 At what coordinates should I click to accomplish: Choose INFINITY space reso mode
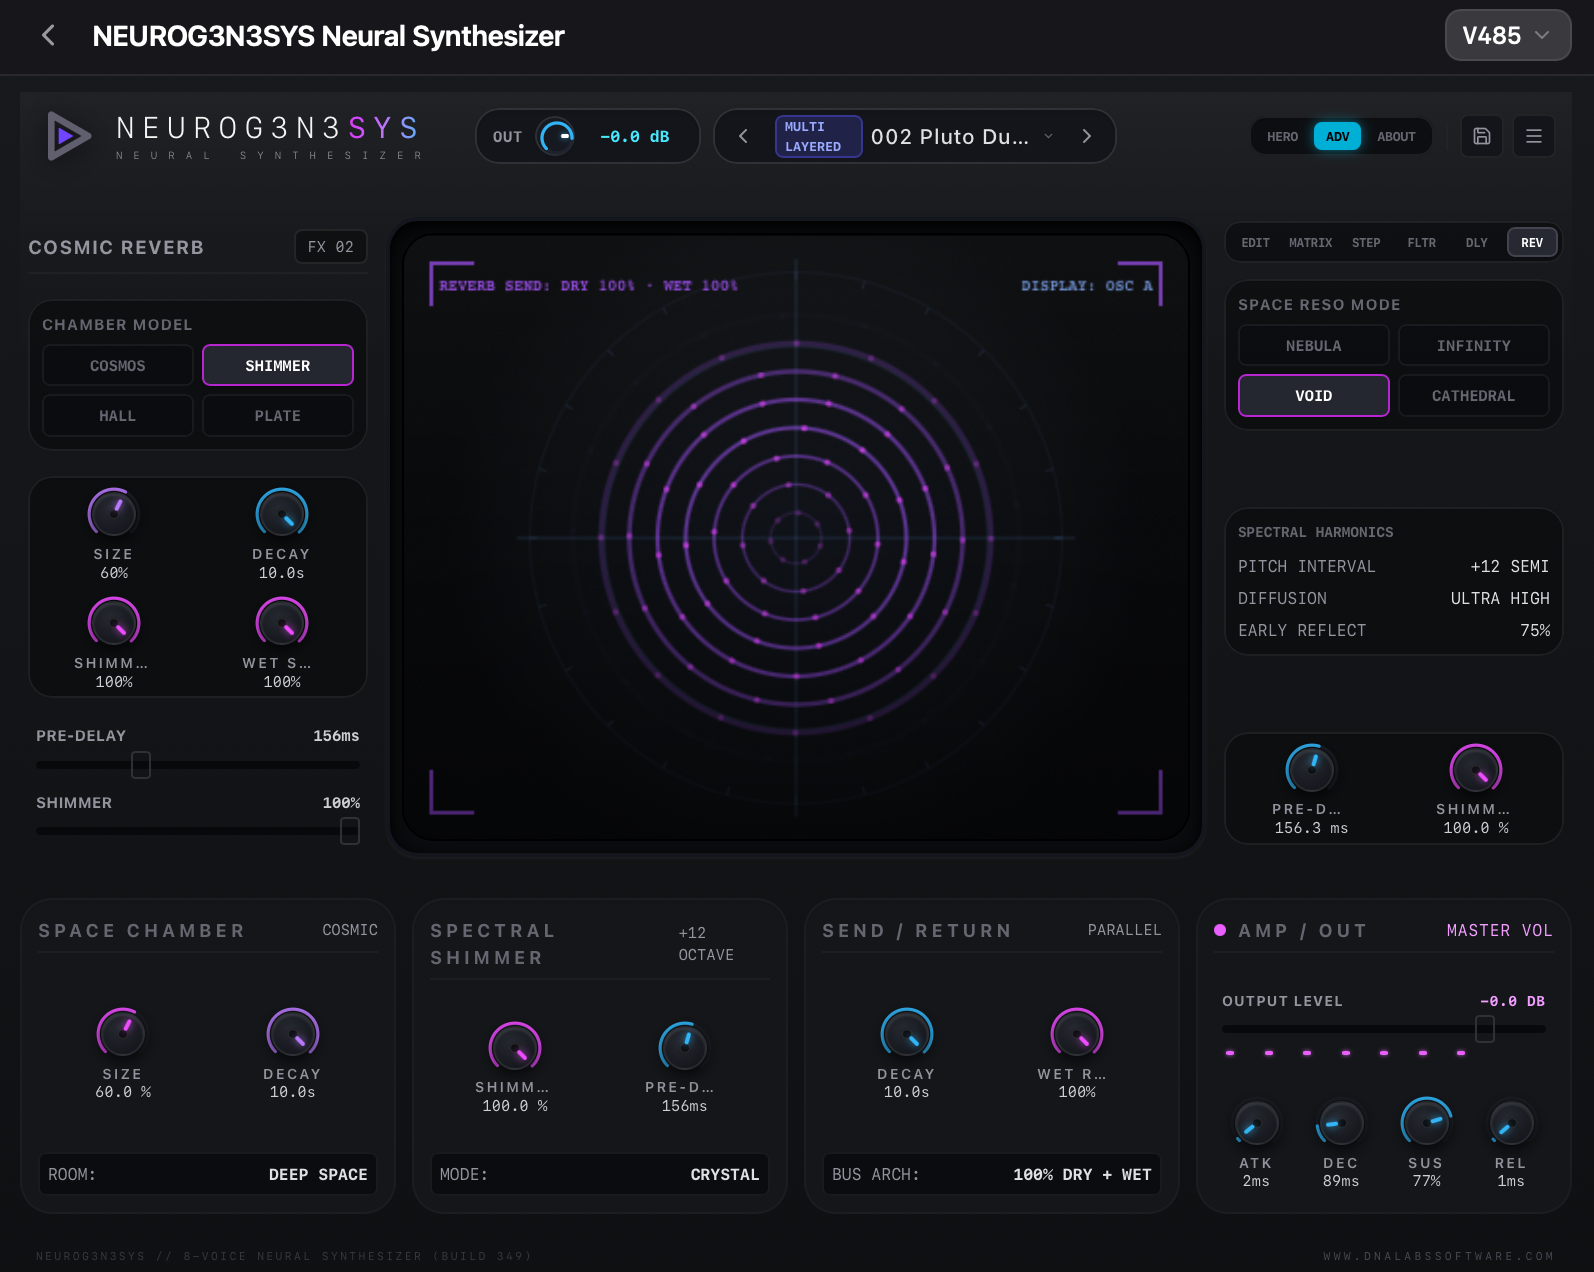click(x=1474, y=345)
